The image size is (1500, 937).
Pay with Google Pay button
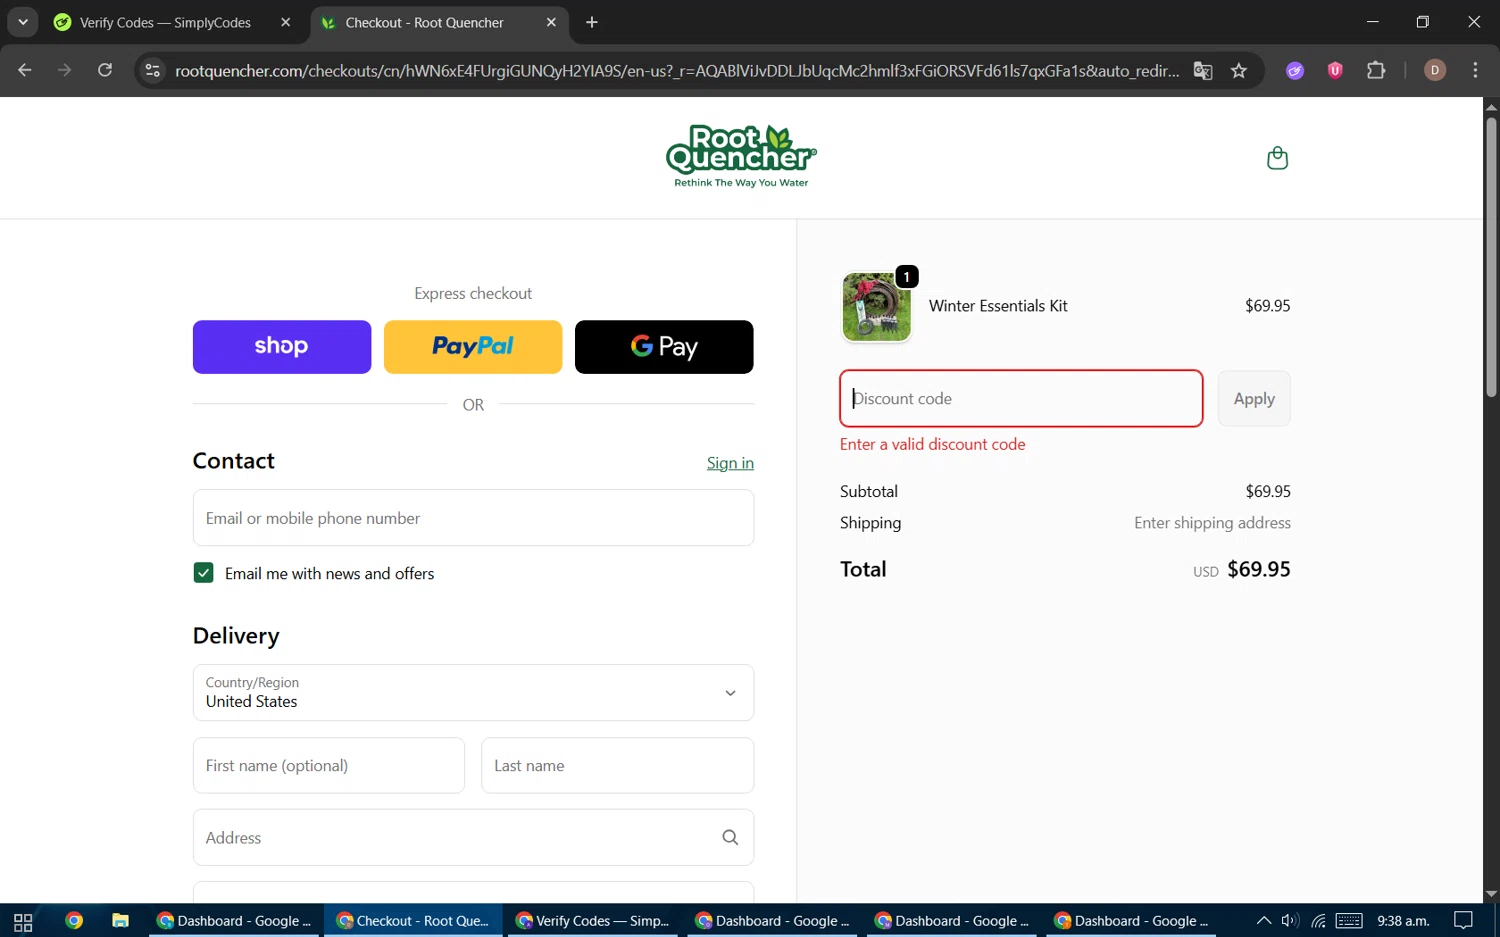coord(664,347)
